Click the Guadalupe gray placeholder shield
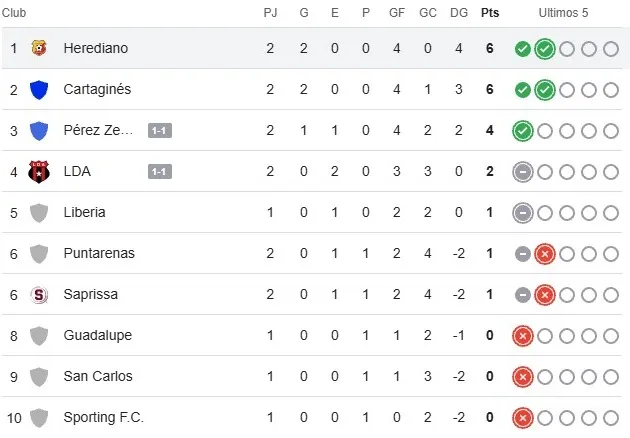The width and height of the screenshot is (630, 438). (x=39, y=335)
